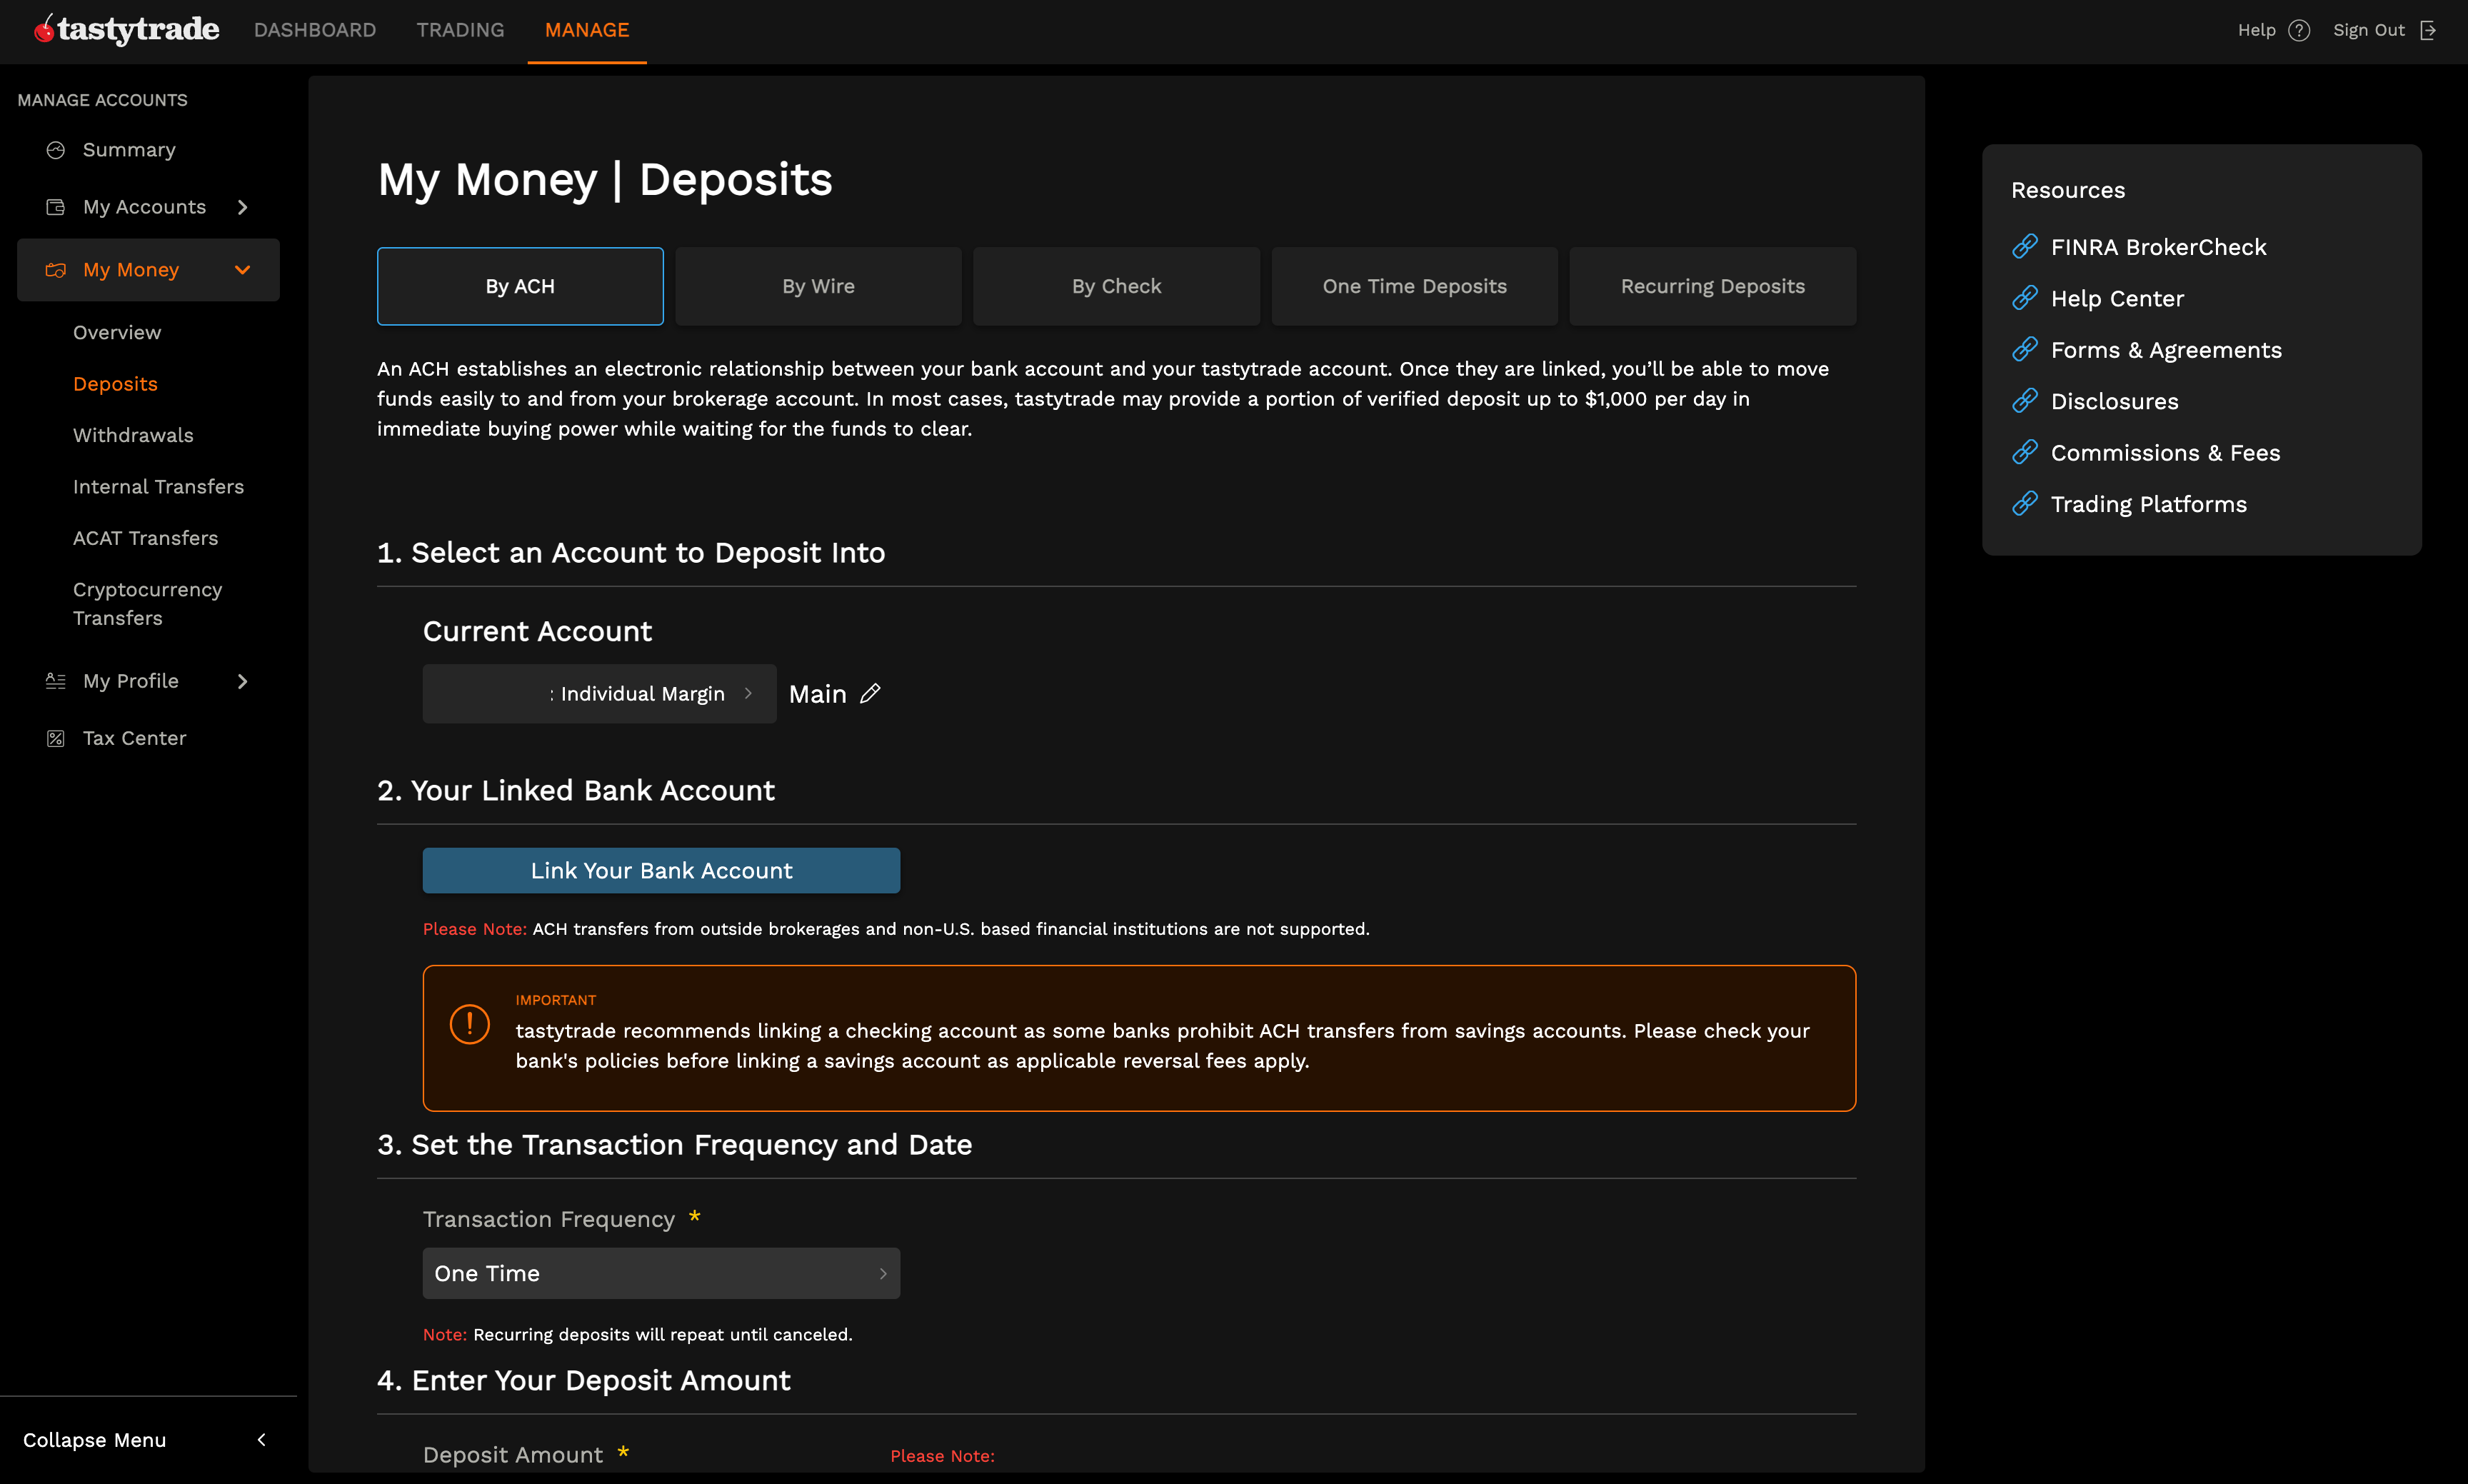This screenshot has width=2468, height=1484.
Task: Collapse the My Money section
Action: pyautogui.click(x=243, y=269)
